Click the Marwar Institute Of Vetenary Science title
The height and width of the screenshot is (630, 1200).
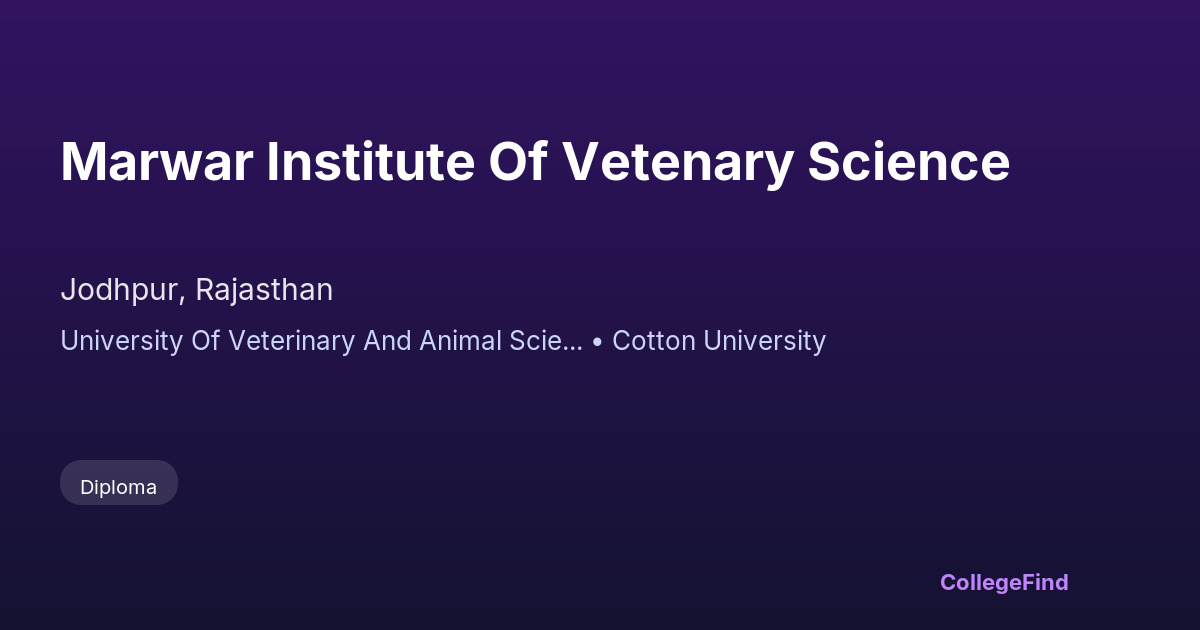(x=535, y=162)
